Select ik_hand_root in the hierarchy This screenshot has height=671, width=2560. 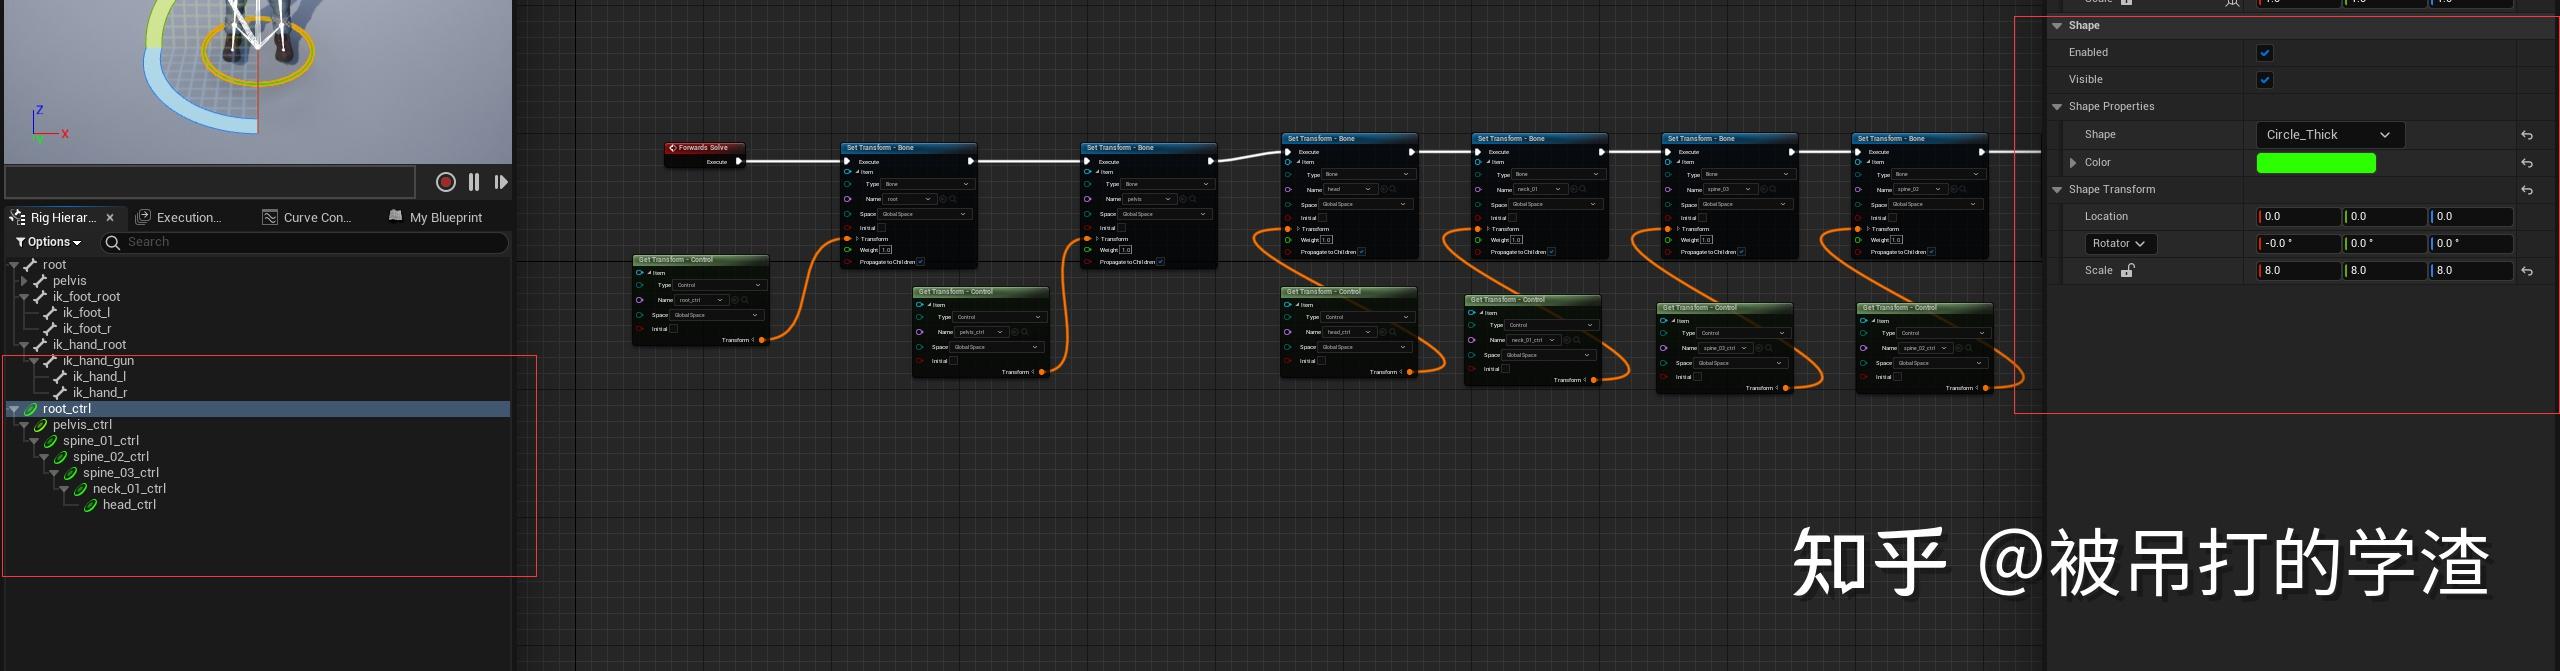(x=89, y=345)
